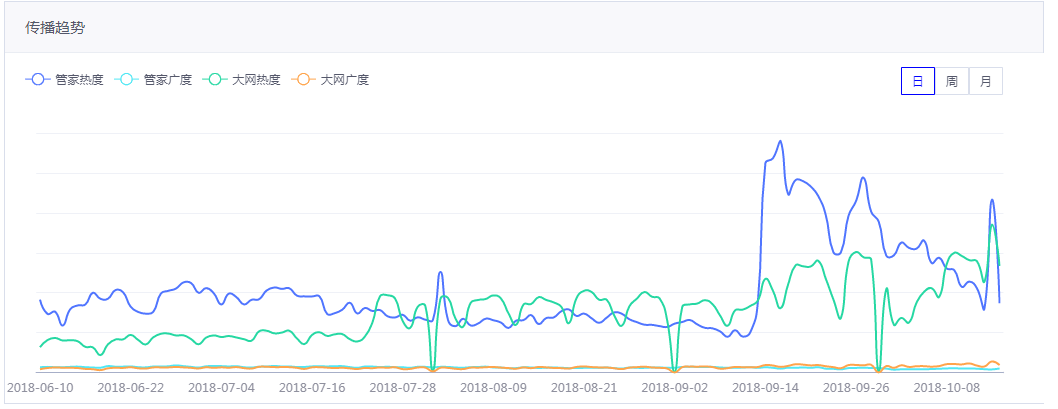Click the green line dip at 2018-09-02

pos(674,371)
